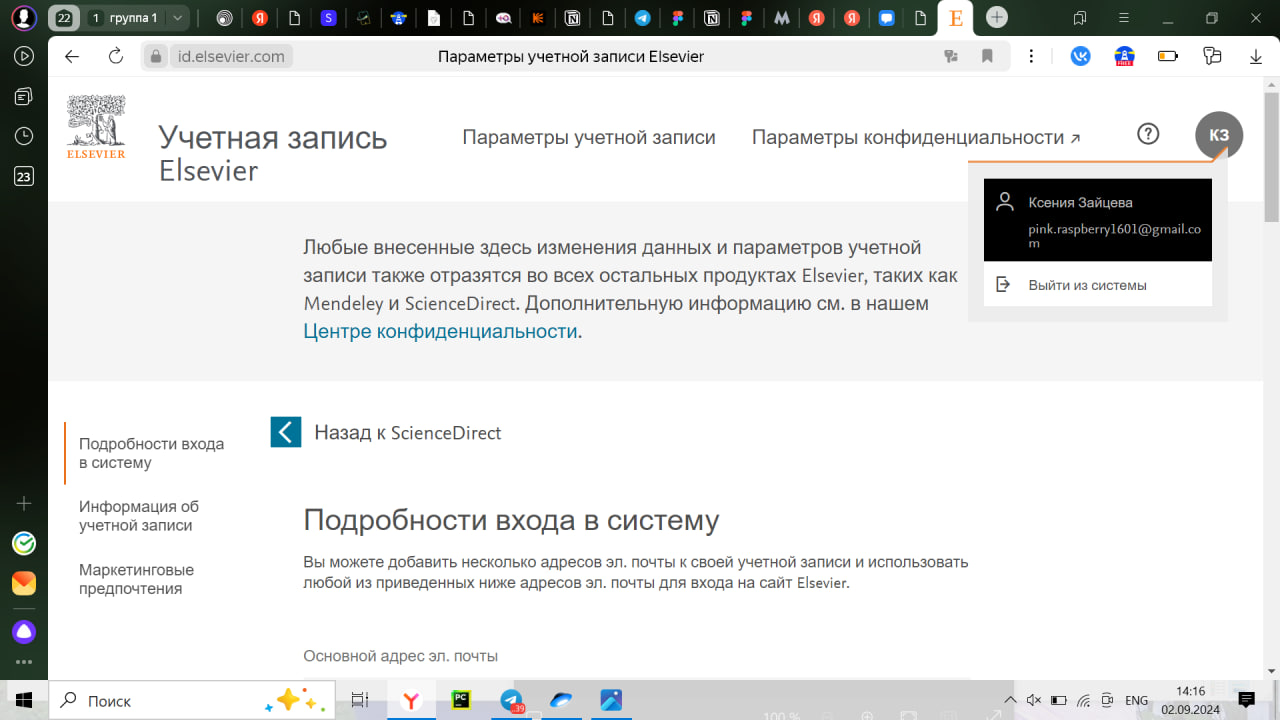Open the purple Alice assistant icon in sidebar
The image size is (1280, 720).
[x=24, y=632]
